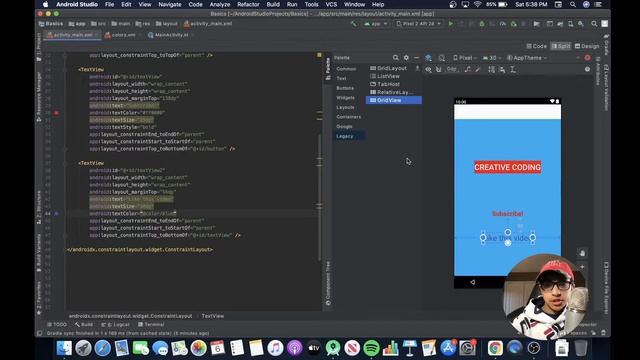Select the Common palette category
640x360 pixels.
click(346, 69)
